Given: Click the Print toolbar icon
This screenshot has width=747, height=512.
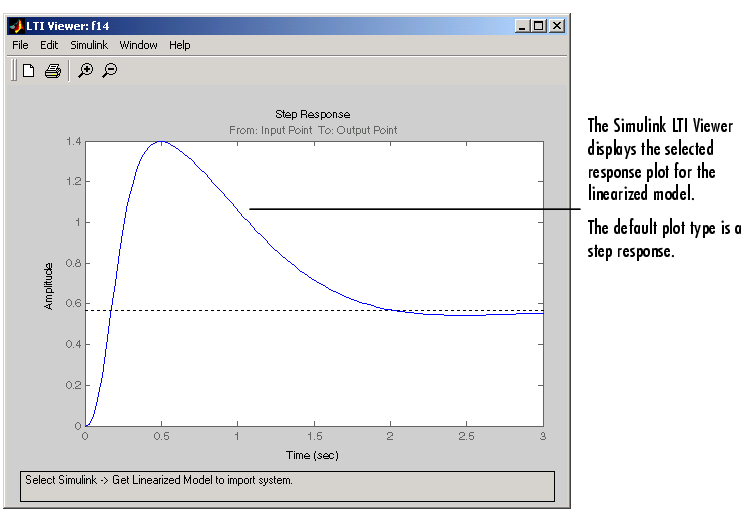Looking at the screenshot, I should coord(53,70).
